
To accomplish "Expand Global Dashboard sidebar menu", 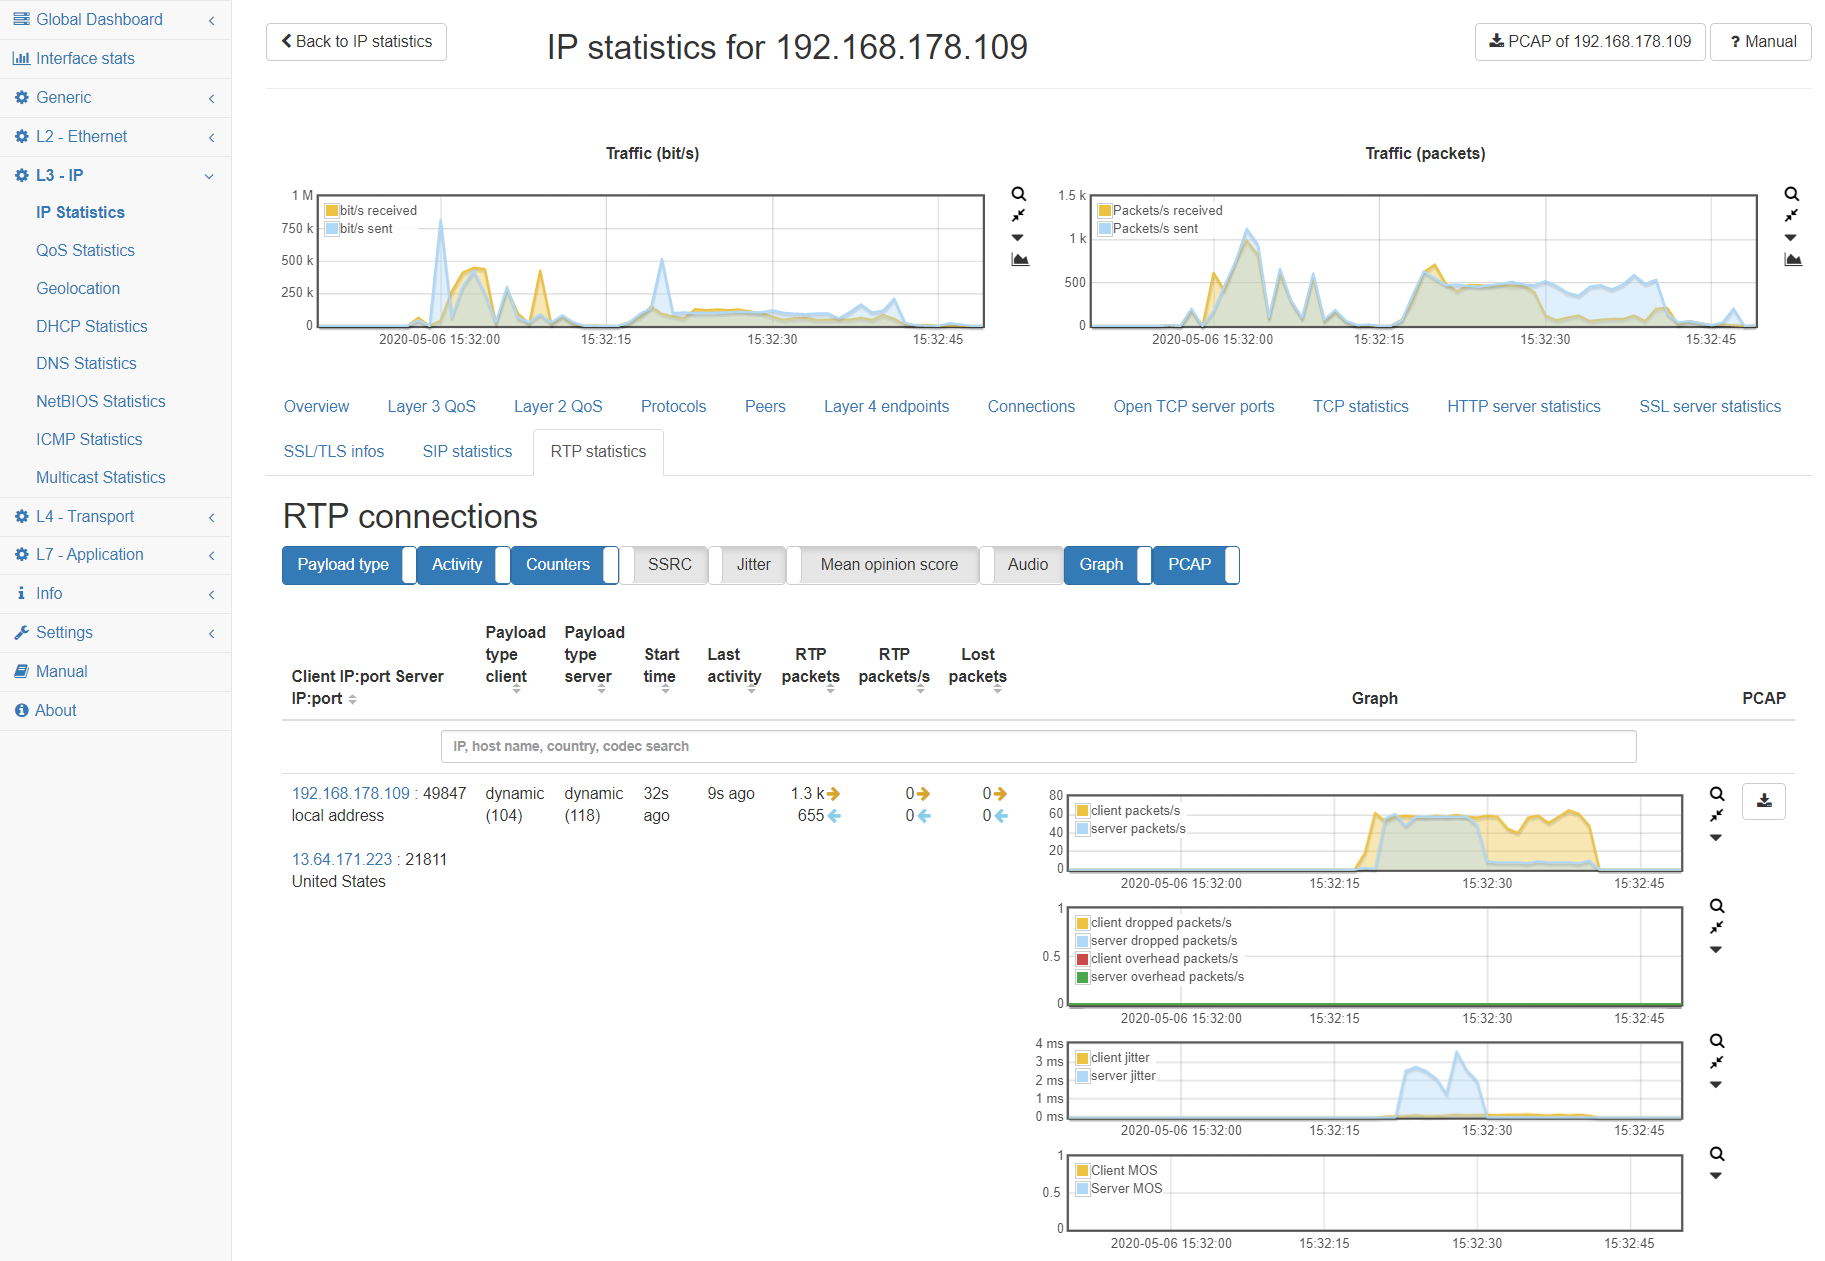I will tap(115, 19).
